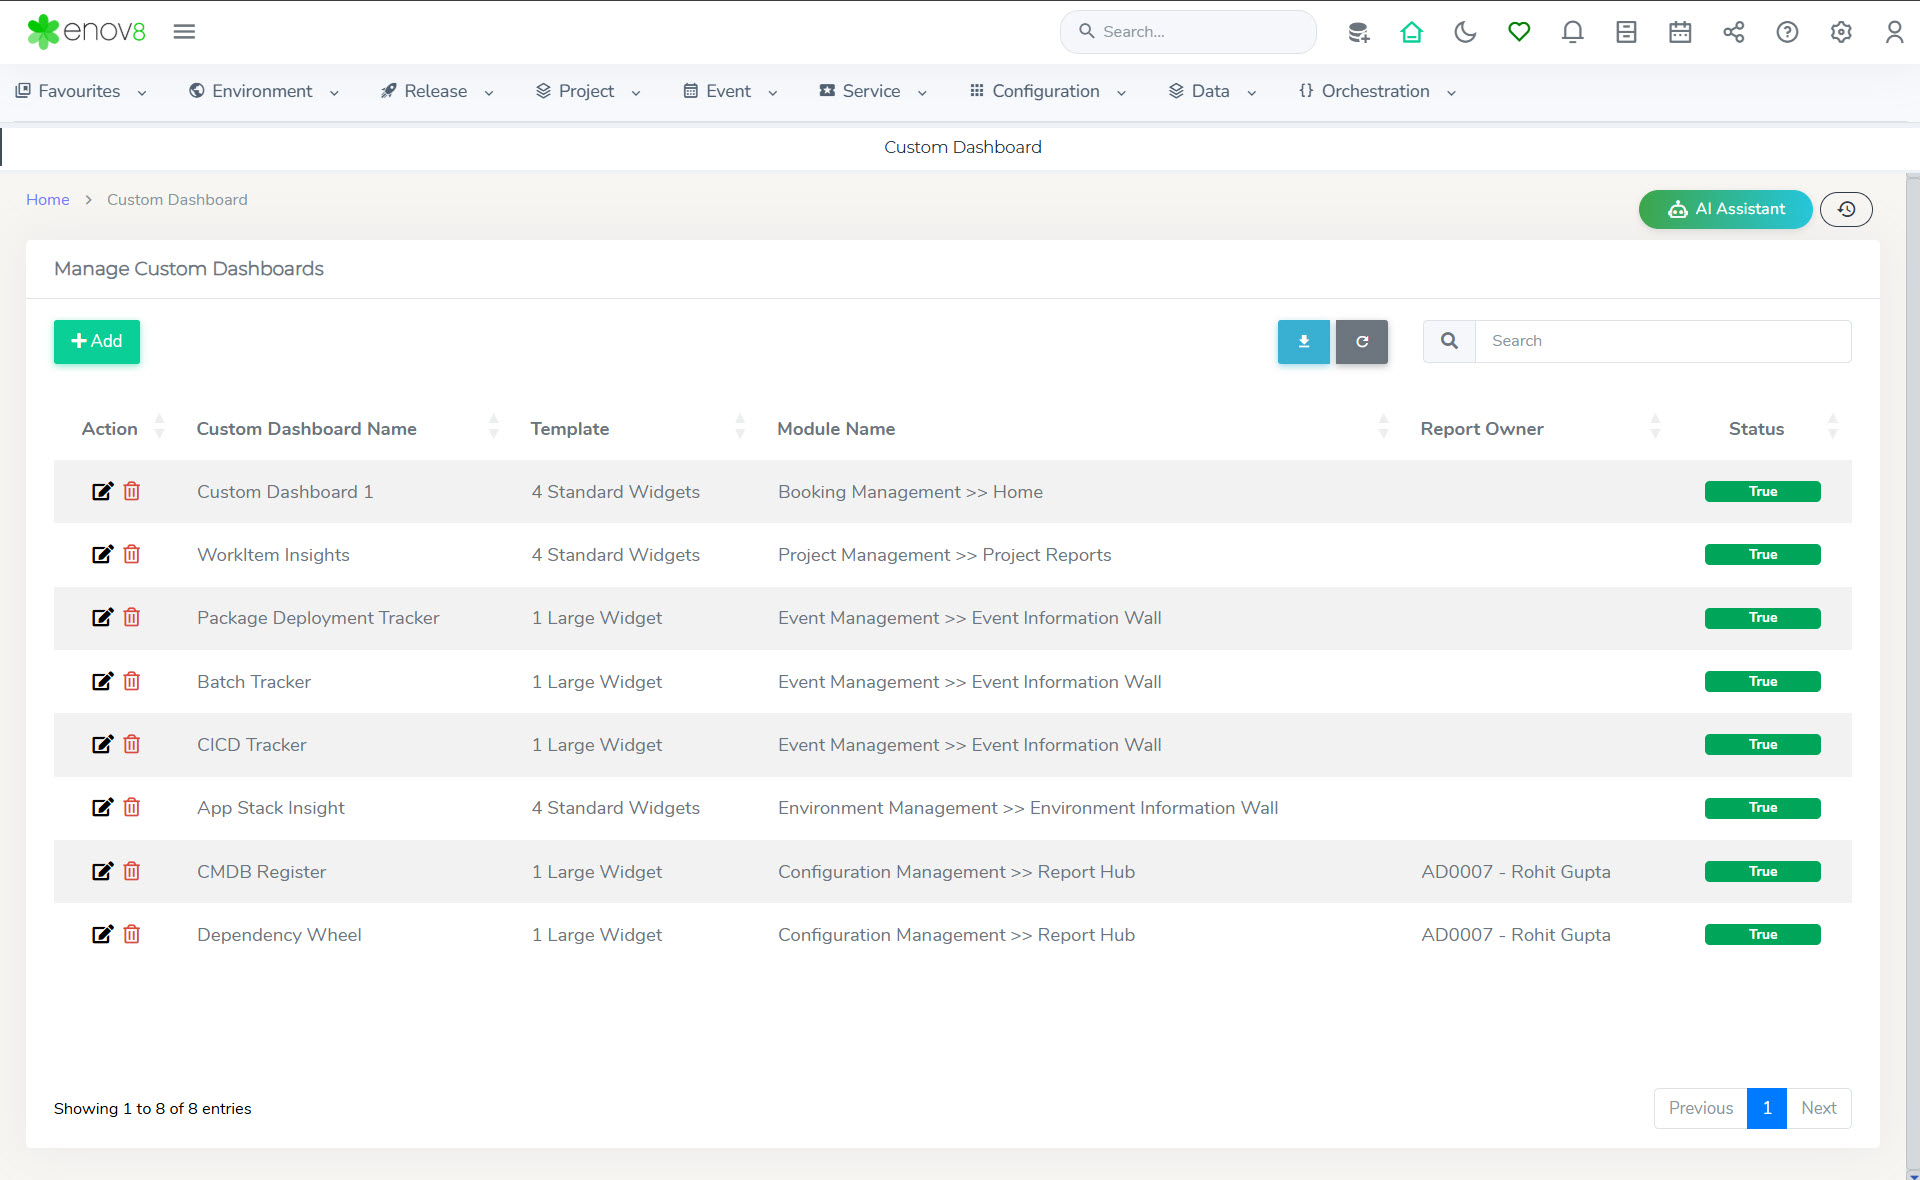
Task: Delete the CMDB Register dashboard
Action: 132,871
